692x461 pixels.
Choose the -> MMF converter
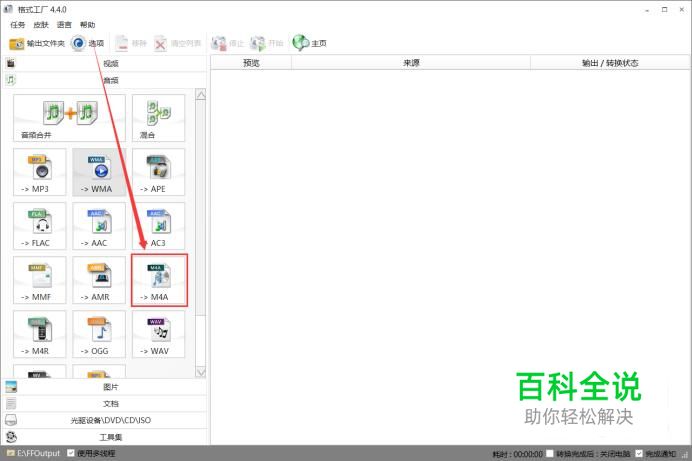[x=40, y=280]
